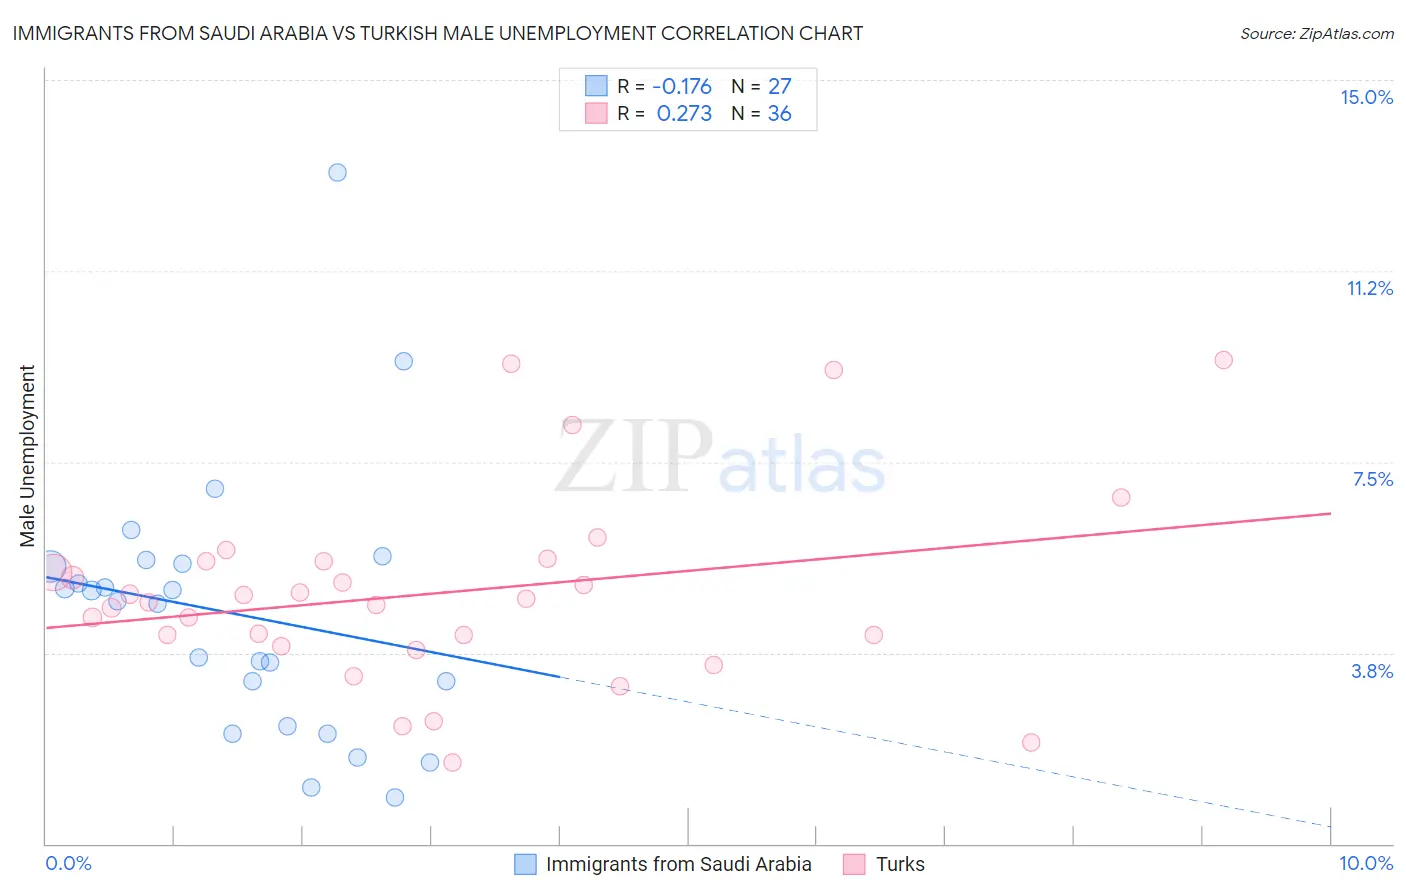Click the blue legend swatch for Saudi Arabia
This screenshot has width=1406, height=892.
point(525,864)
